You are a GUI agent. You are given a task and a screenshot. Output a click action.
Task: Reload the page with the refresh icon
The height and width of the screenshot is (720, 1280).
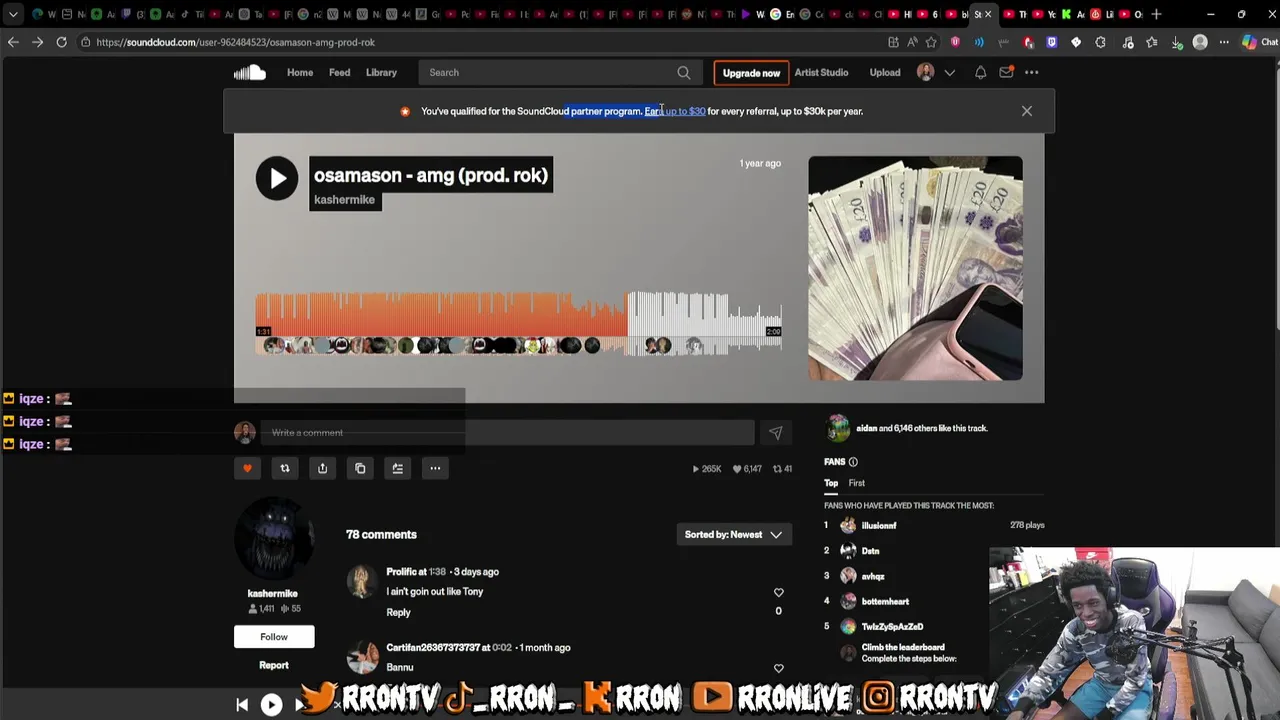(61, 42)
